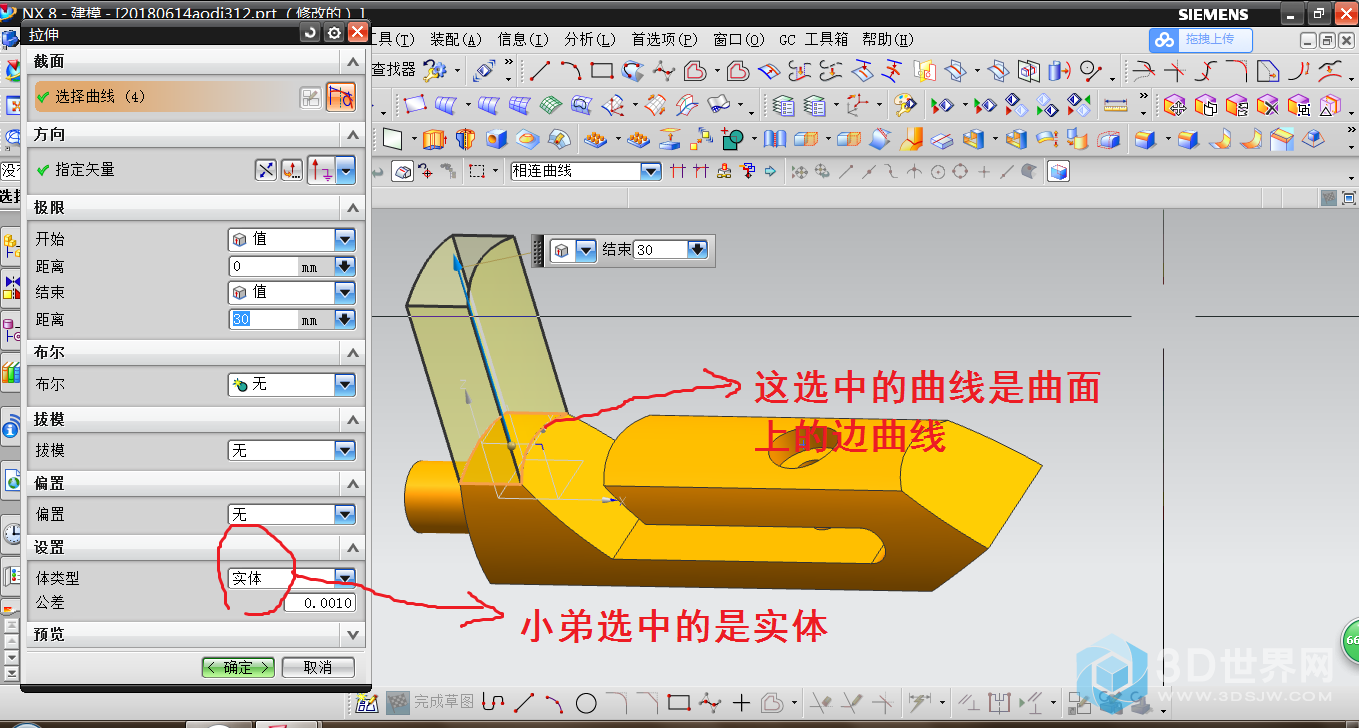
Task: Click the 公差 tolerance field 0.0010
Action: [x=320, y=603]
